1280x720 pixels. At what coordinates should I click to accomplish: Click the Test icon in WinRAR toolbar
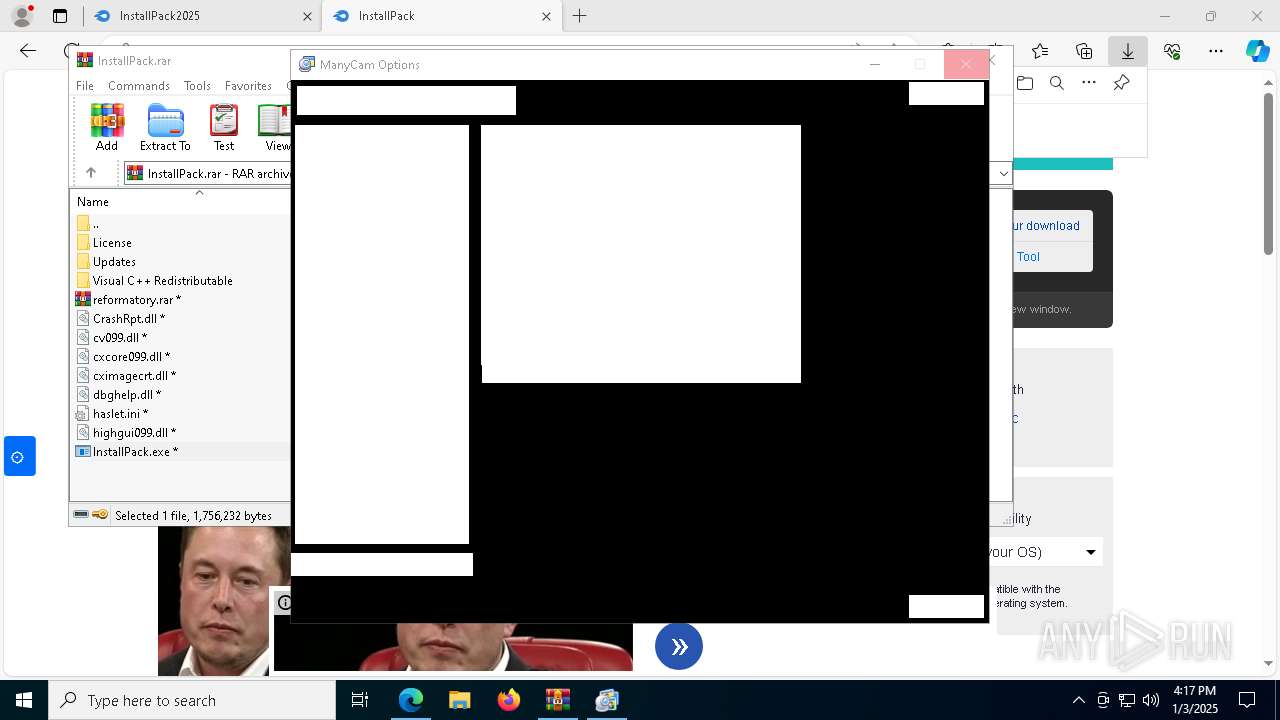click(224, 127)
